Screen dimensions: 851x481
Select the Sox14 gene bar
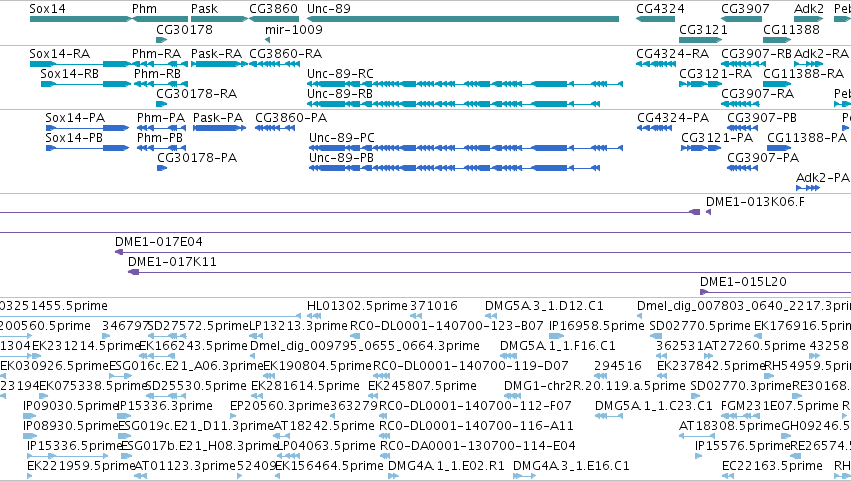click(x=80, y=19)
